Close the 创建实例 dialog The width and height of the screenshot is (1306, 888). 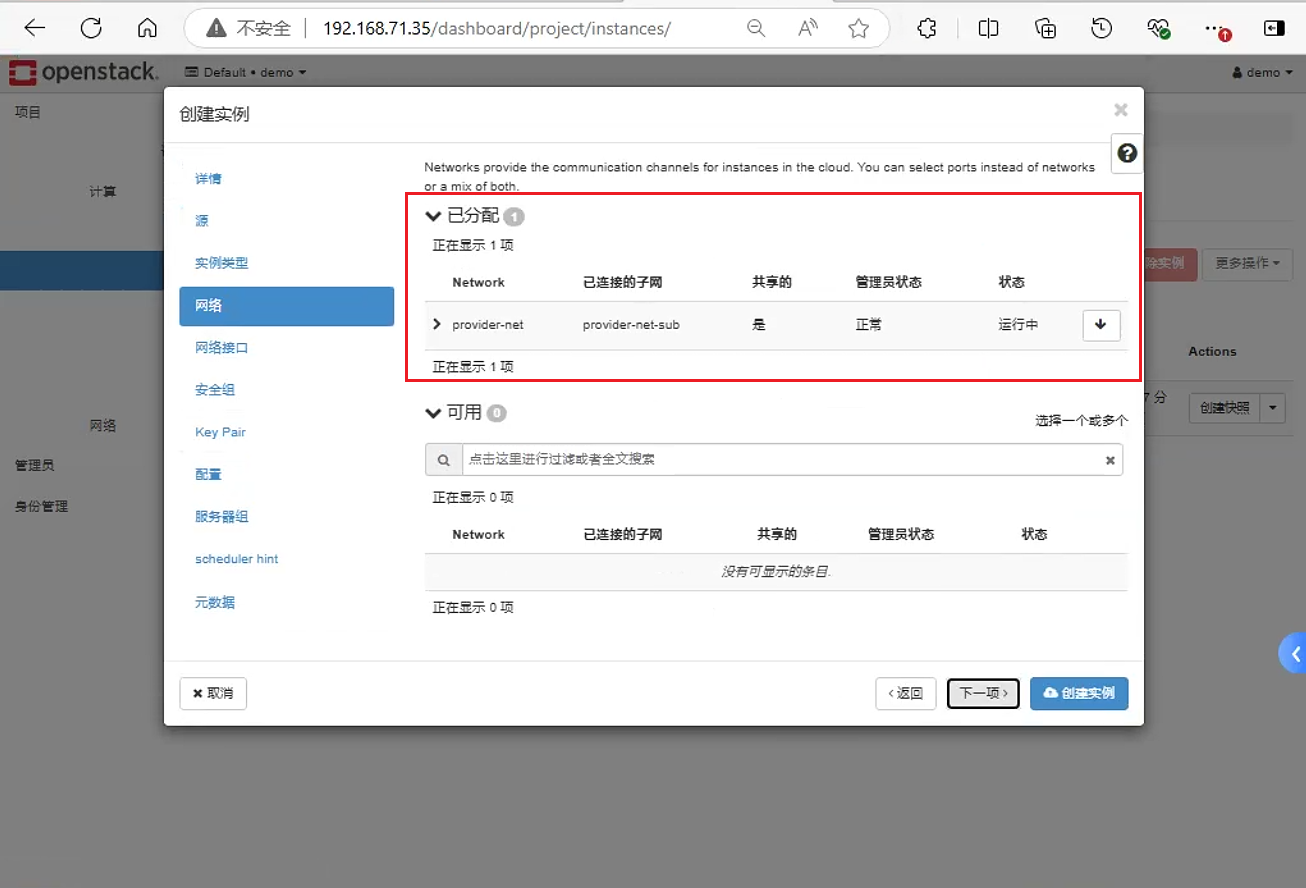[x=1121, y=110]
